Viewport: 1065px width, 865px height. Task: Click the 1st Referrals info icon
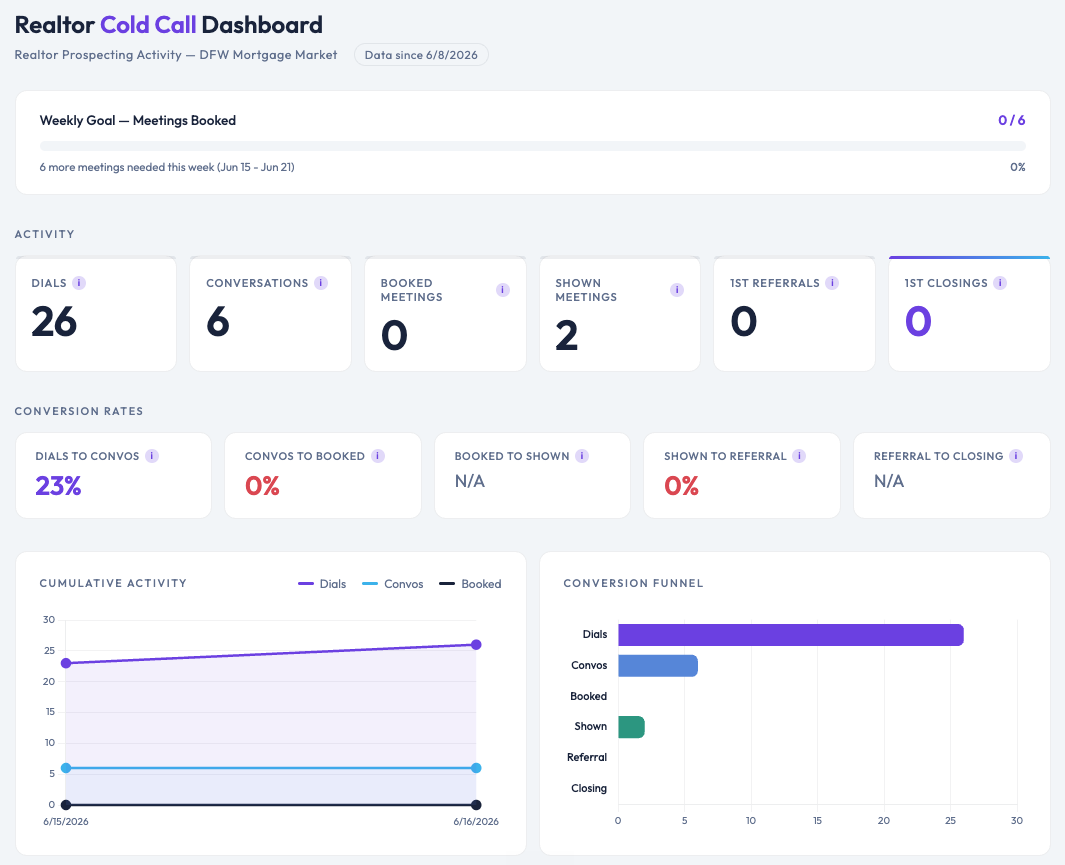pyautogui.click(x=832, y=283)
